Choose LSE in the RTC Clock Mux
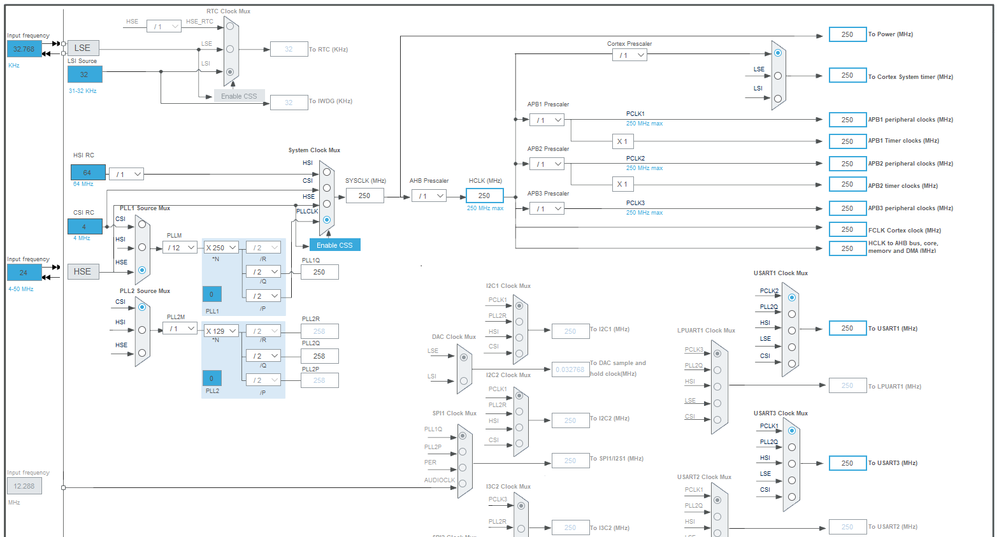Viewport: 999px width, 537px height. point(230,49)
